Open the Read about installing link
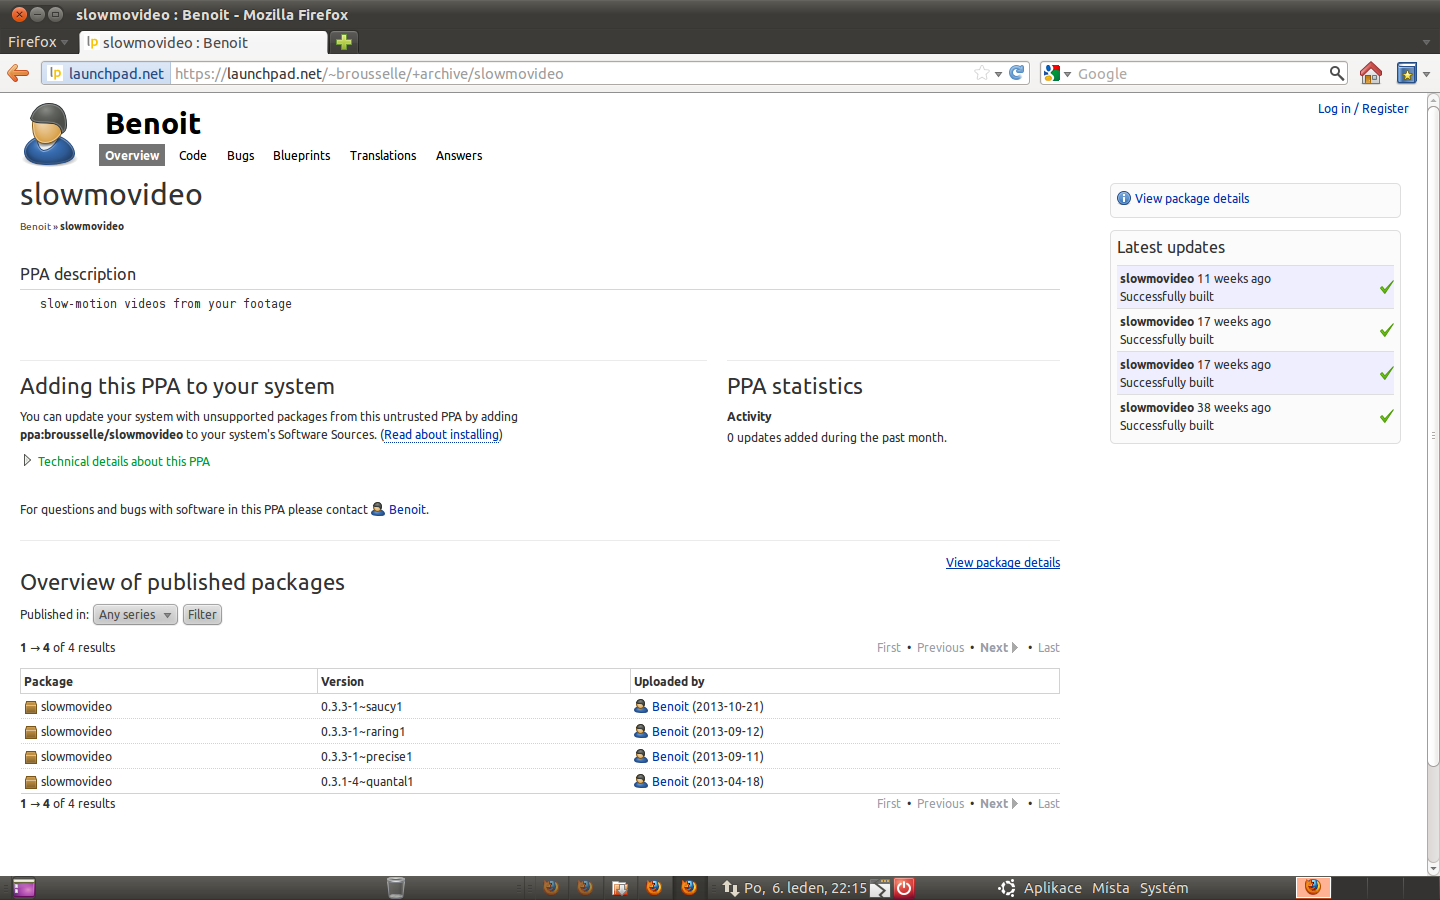 point(441,434)
